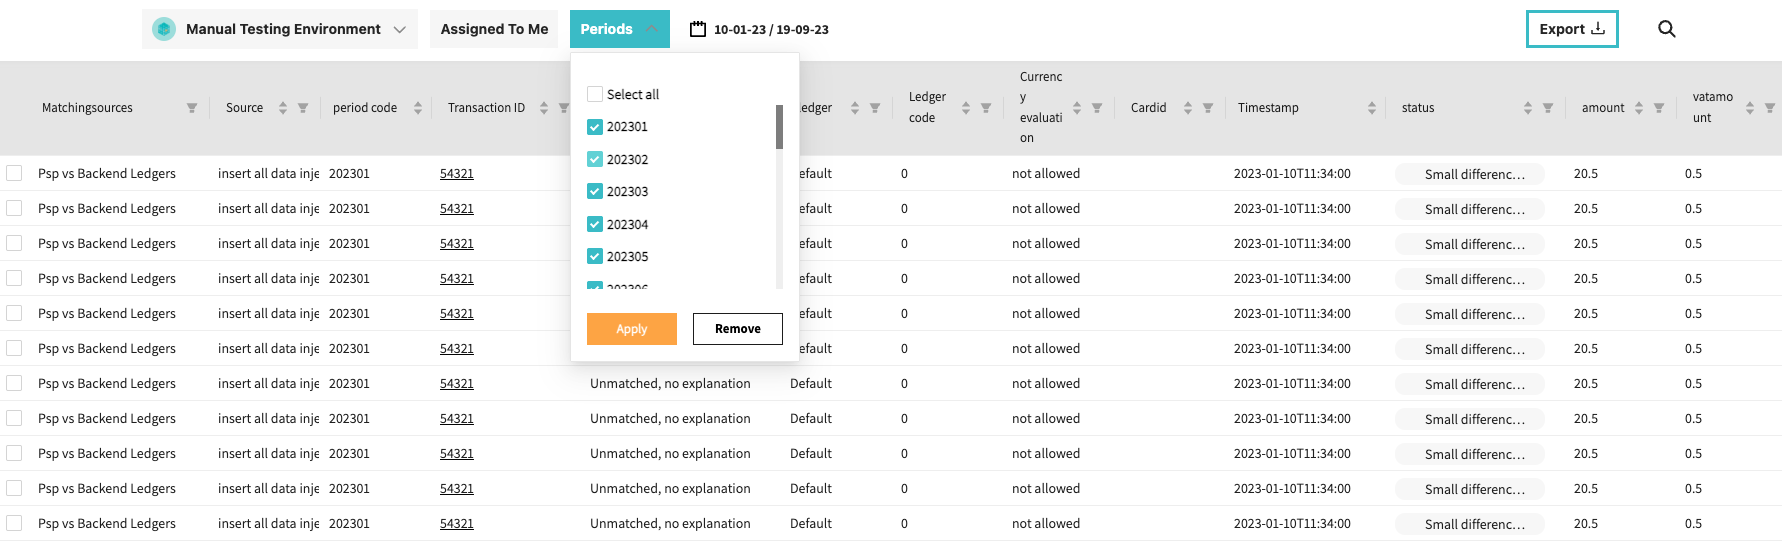The height and width of the screenshot is (545, 1782).
Task: Click Remove in the periods popup
Action: [737, 329]
